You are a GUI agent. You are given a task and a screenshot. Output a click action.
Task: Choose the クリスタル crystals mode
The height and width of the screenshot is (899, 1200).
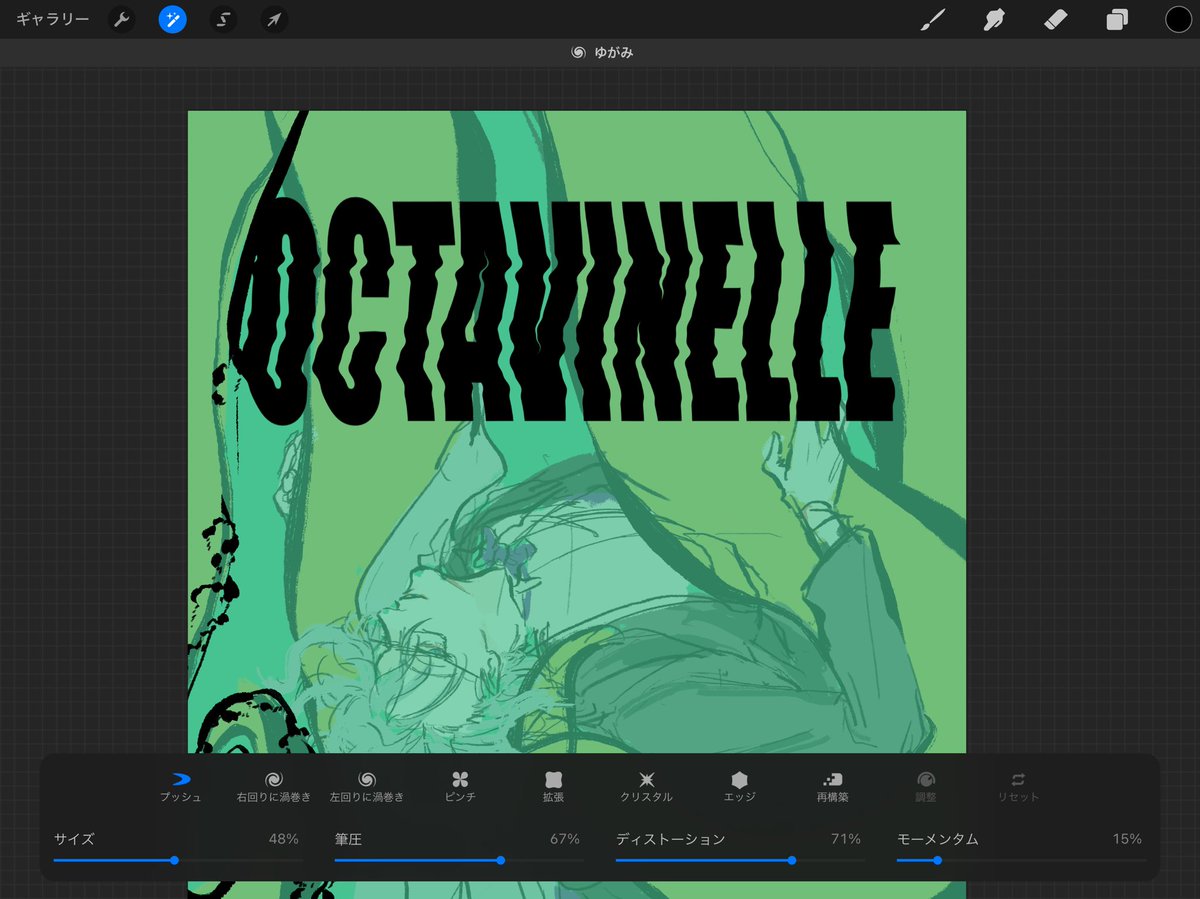tap(646, 787)
